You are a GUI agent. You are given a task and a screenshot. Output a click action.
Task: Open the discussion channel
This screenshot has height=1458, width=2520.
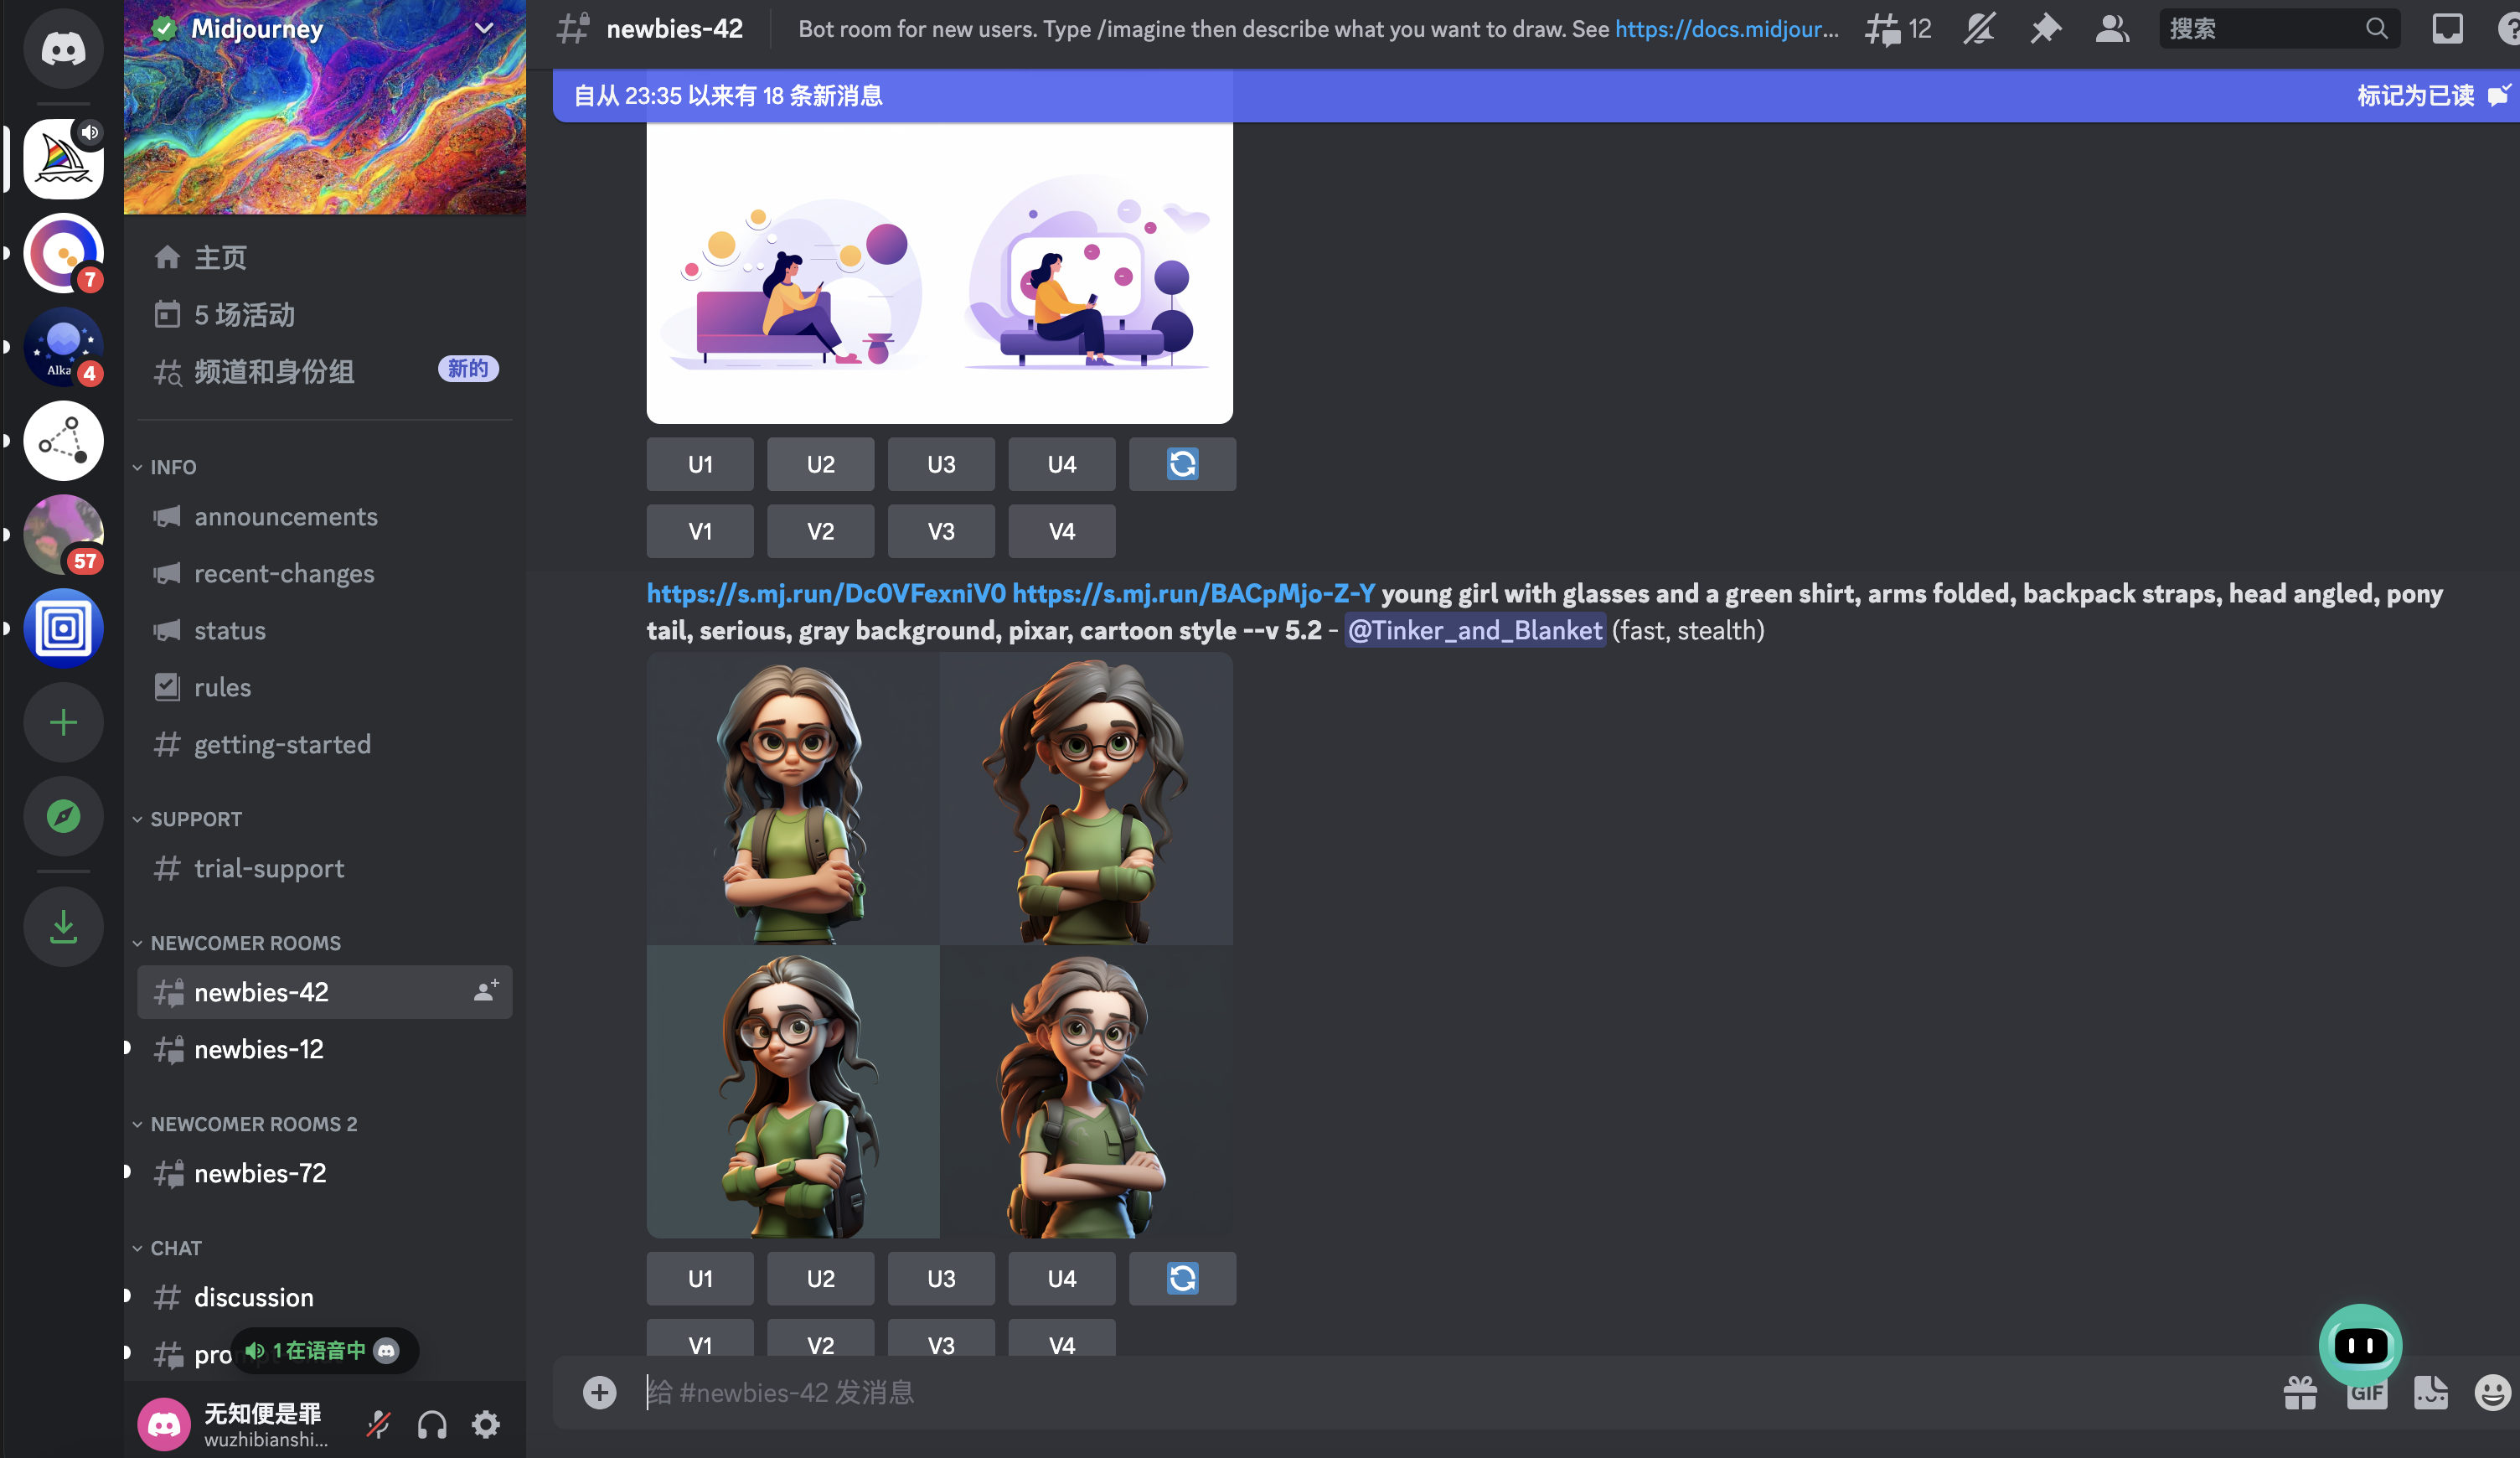point(324,1298)
